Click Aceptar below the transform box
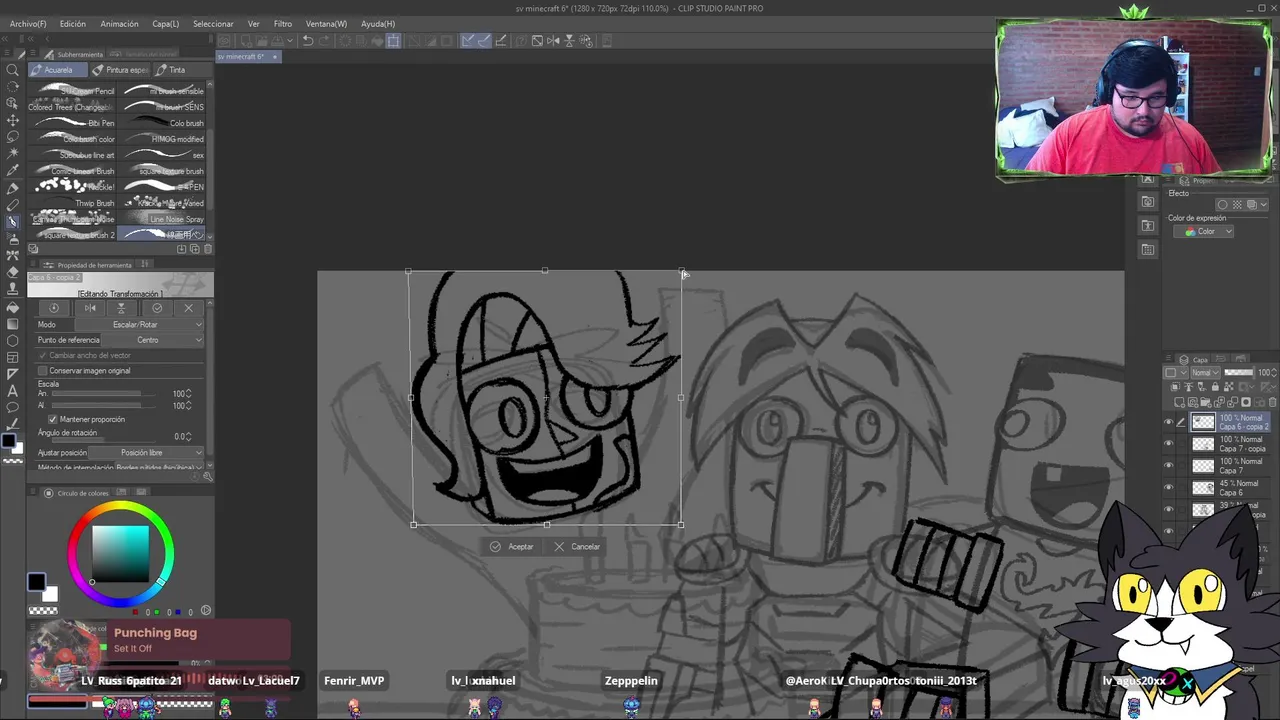 (512, 547)
